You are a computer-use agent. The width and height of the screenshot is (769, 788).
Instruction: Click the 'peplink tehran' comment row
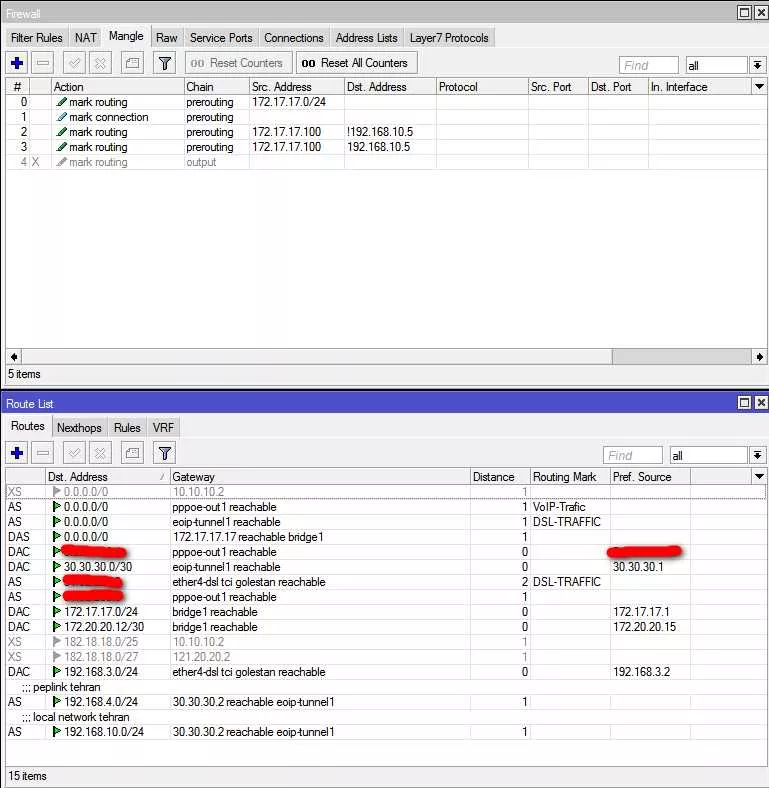tap(386, 687)
